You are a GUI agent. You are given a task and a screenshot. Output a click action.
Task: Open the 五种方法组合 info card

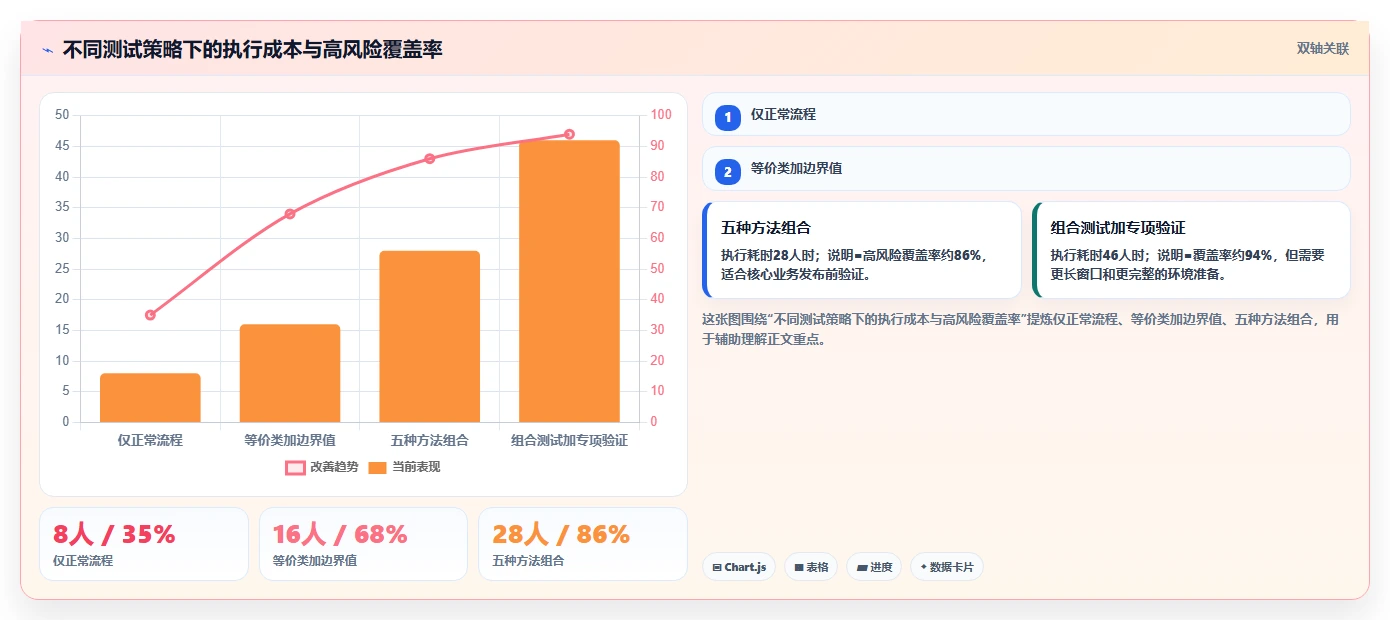[x=862, y=250]
